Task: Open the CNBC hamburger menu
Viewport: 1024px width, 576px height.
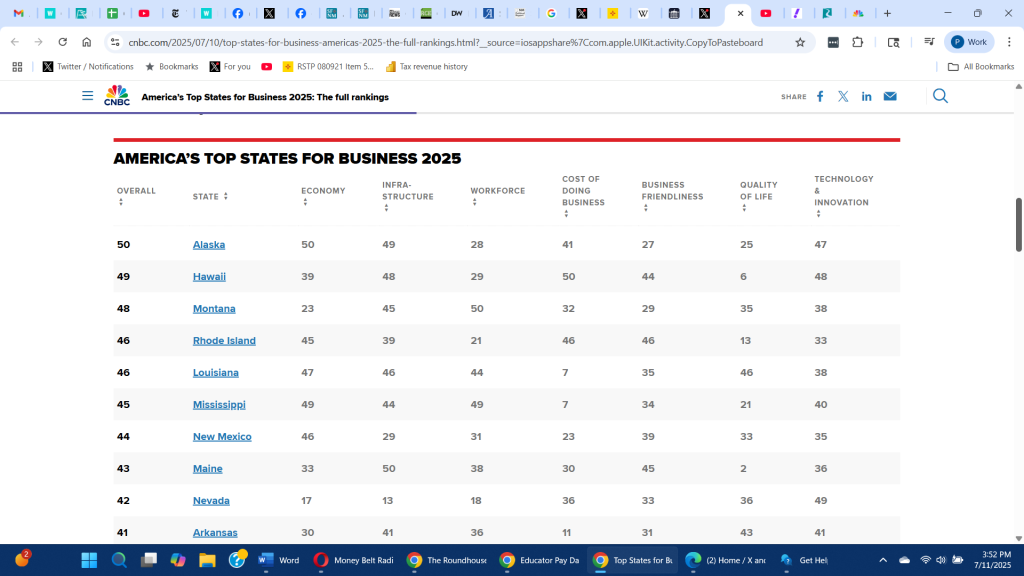Action: tap(88, 96)
